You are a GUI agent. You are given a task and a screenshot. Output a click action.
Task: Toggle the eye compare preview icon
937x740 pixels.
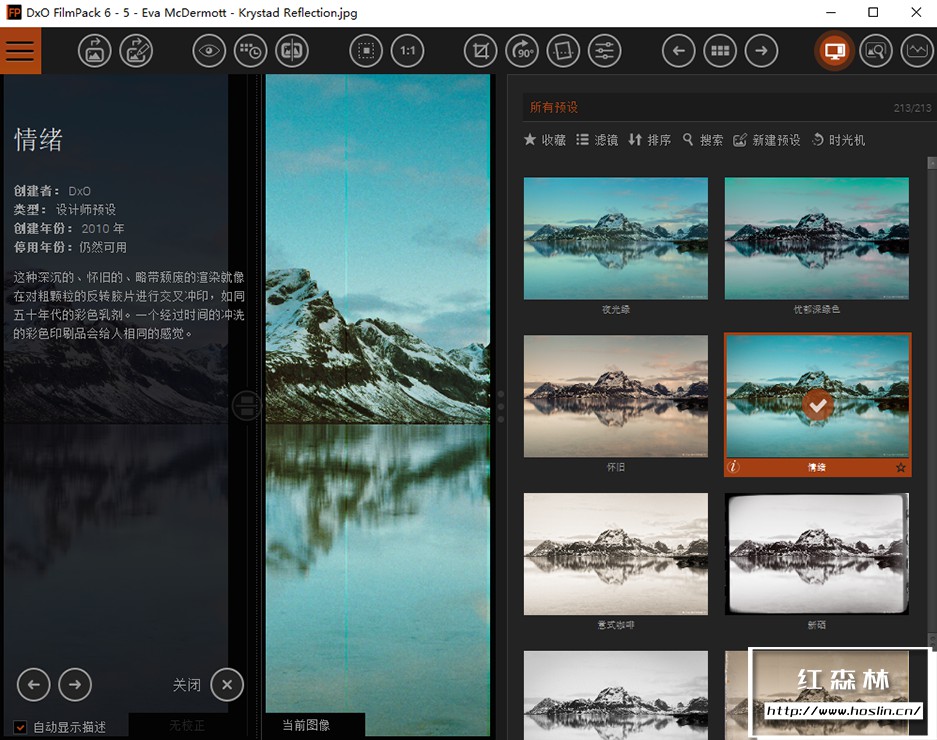coord(209,51)
